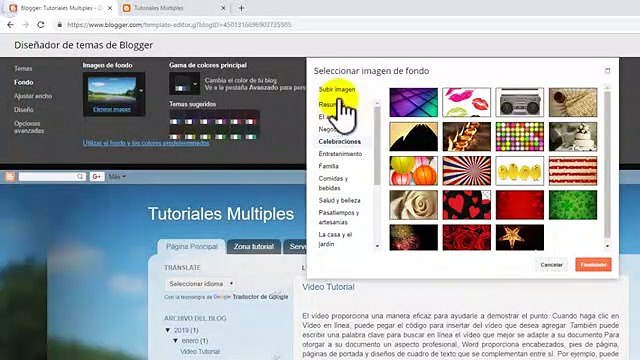This screenshot has width=640, height=360.
Task: Click the blog navbar search field
Action: [x=47, y=176]
